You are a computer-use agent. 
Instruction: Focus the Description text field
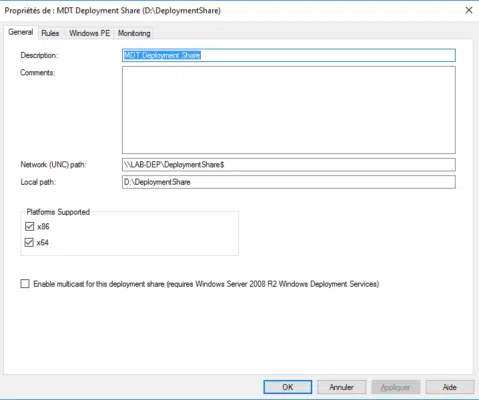(x=289, y=55)
